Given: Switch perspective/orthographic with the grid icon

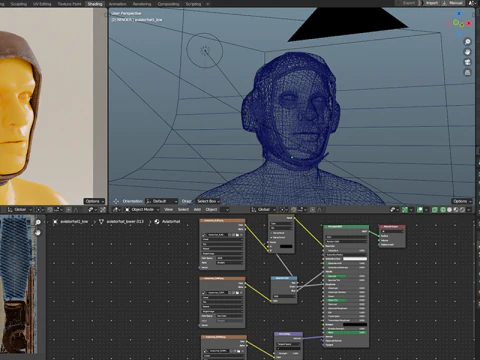Looking at the screenshot, I should tap(467, 73).
